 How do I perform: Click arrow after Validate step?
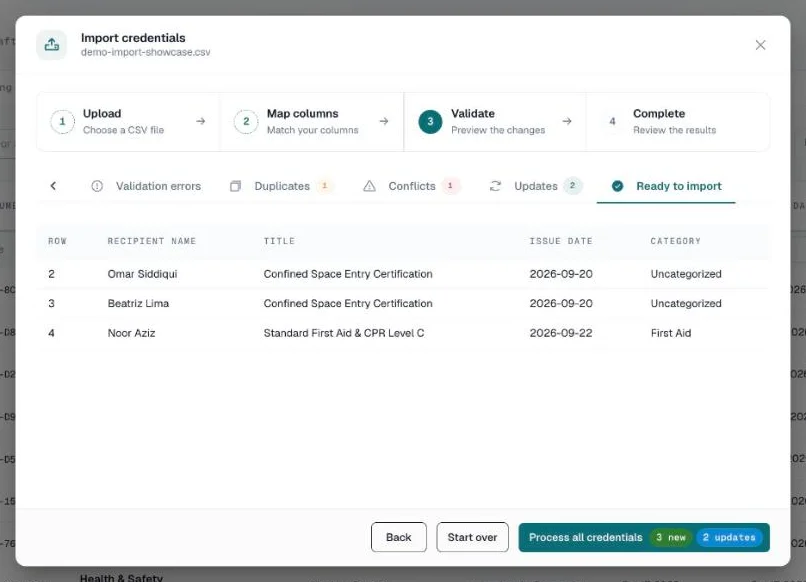tap(566, 121)
